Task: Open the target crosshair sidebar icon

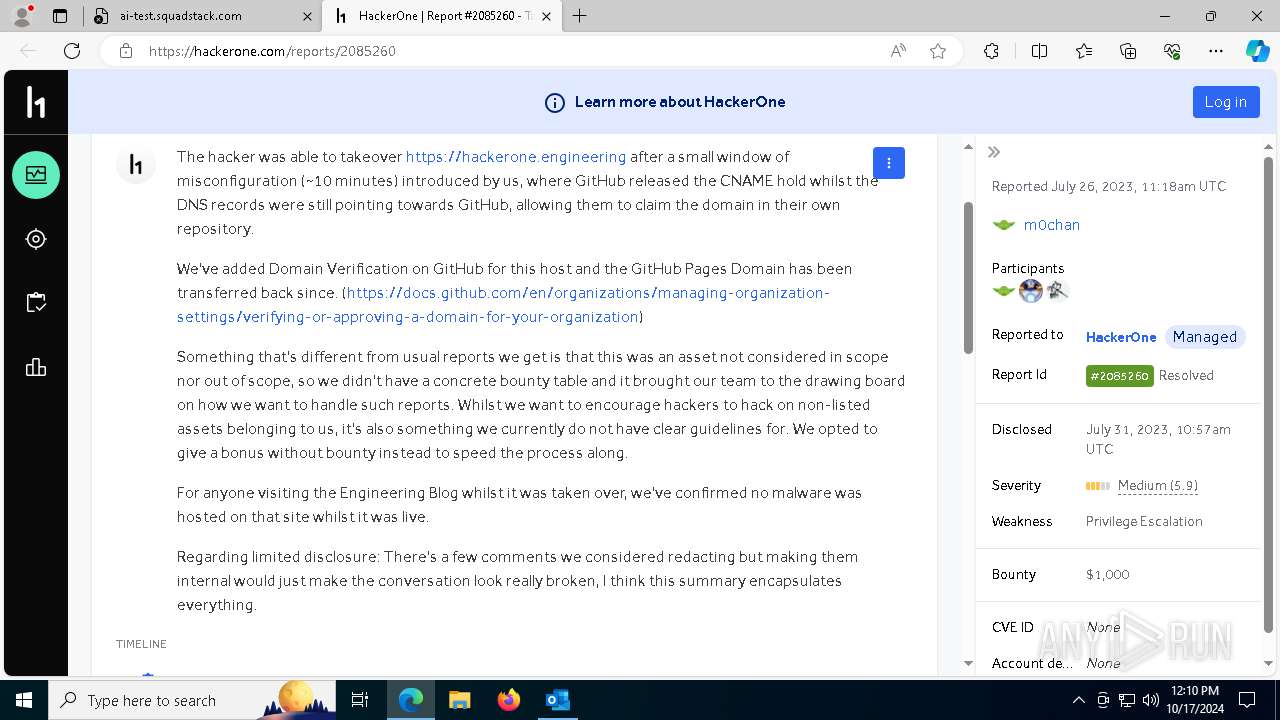Action: [36, 239]
